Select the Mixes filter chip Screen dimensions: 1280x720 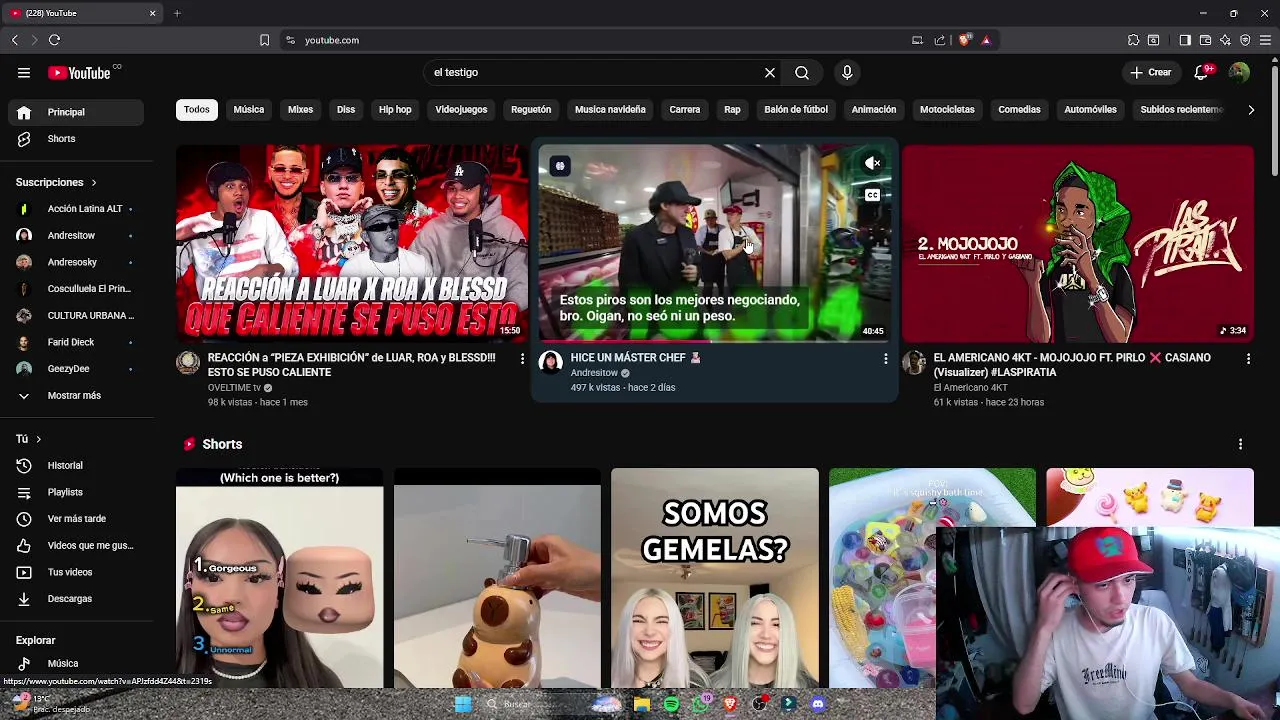[300, 109]
